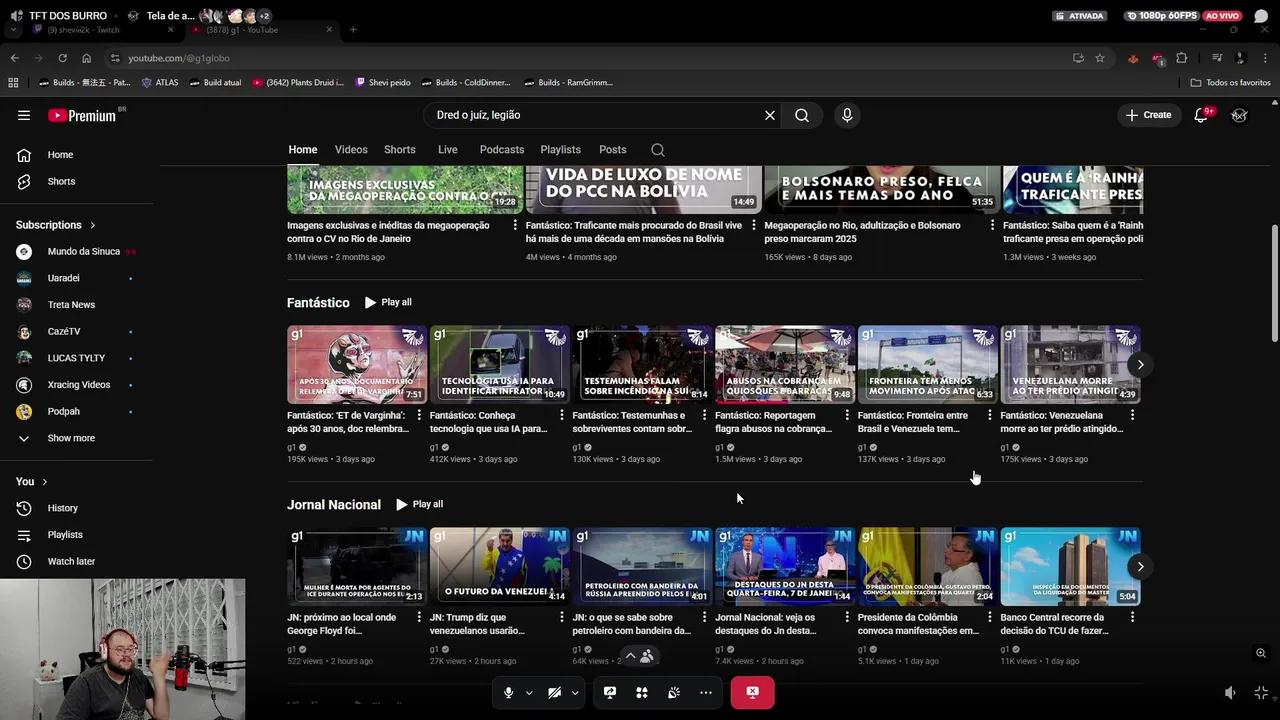
Task: Open Watch later in the sidebar
Action: (71, 561)
